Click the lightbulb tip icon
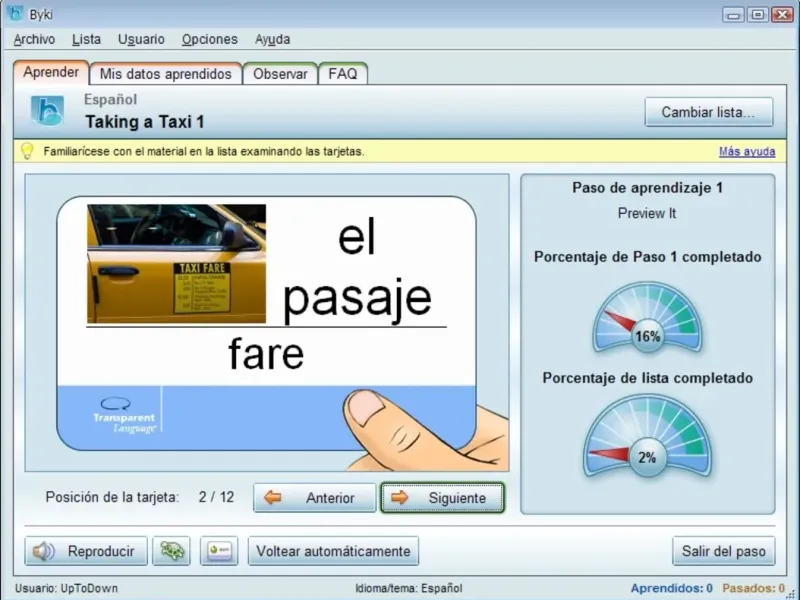 27,151
